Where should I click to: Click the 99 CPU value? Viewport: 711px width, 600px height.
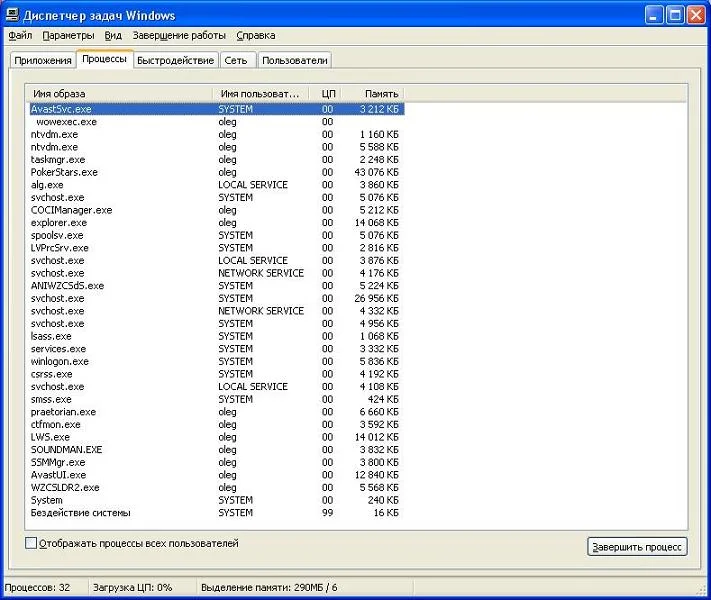327,513
